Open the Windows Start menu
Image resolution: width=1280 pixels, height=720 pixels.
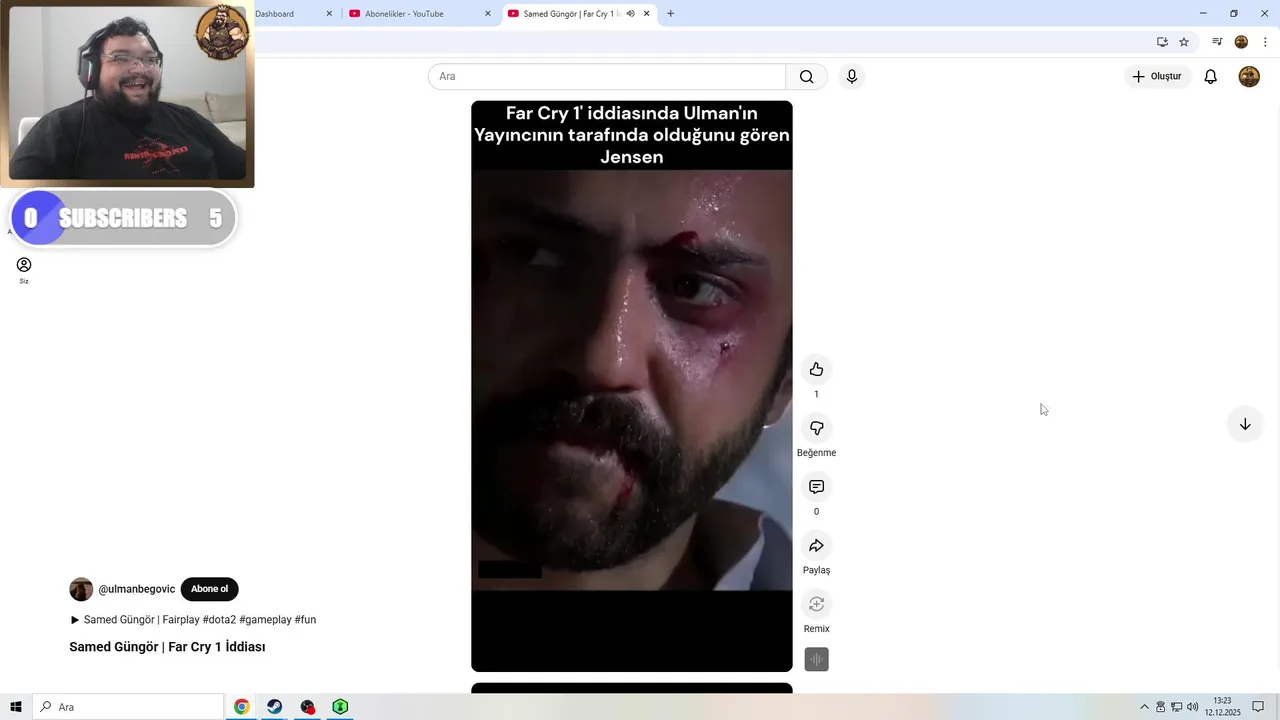point(16,707)
